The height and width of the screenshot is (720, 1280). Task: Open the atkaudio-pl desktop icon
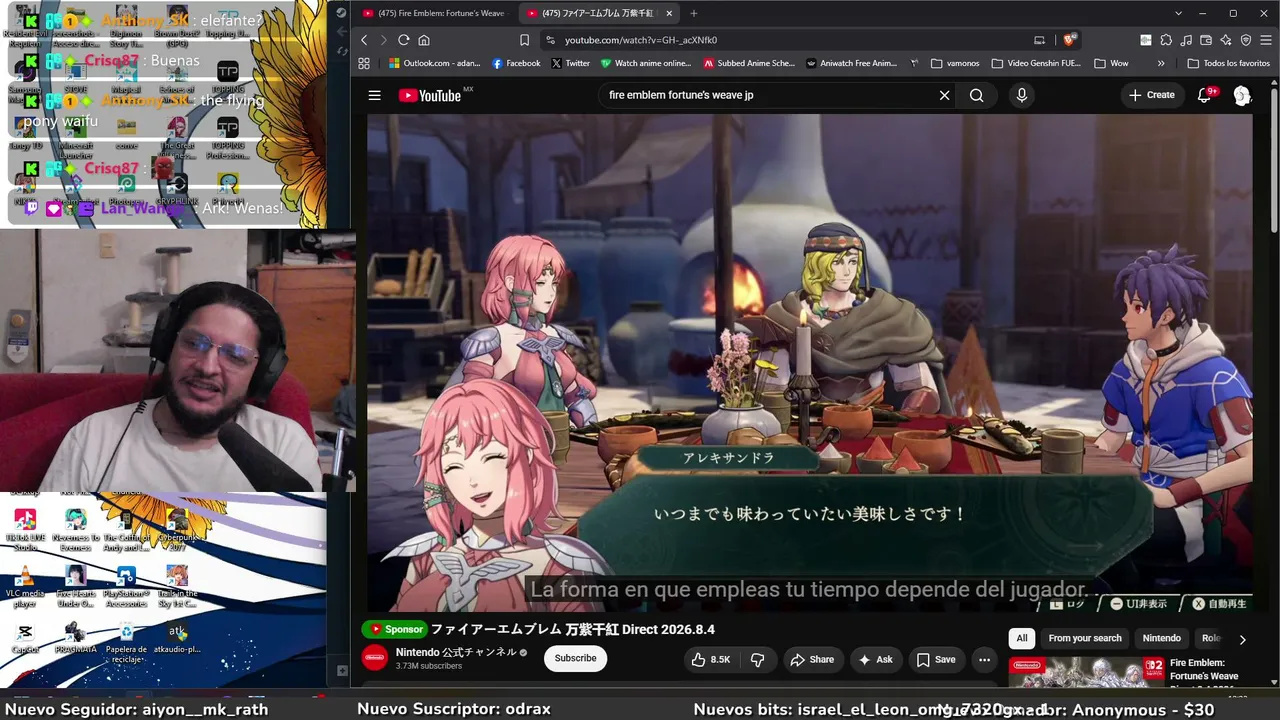point(177,638)
